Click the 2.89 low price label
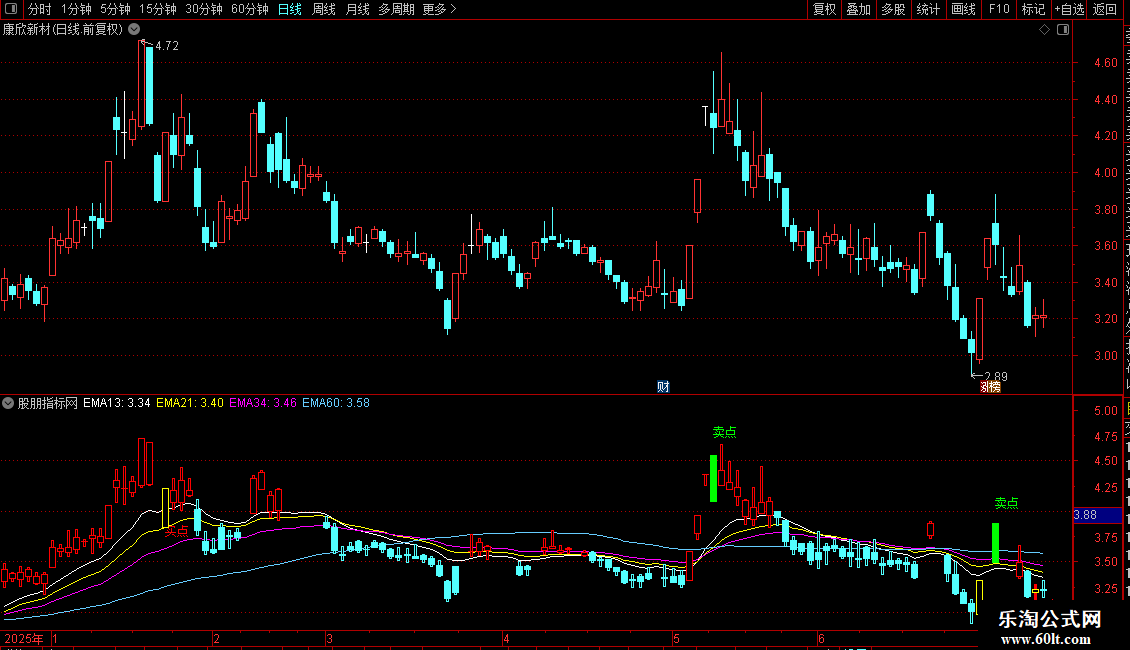1130x650 pixels. pos(996,376)
